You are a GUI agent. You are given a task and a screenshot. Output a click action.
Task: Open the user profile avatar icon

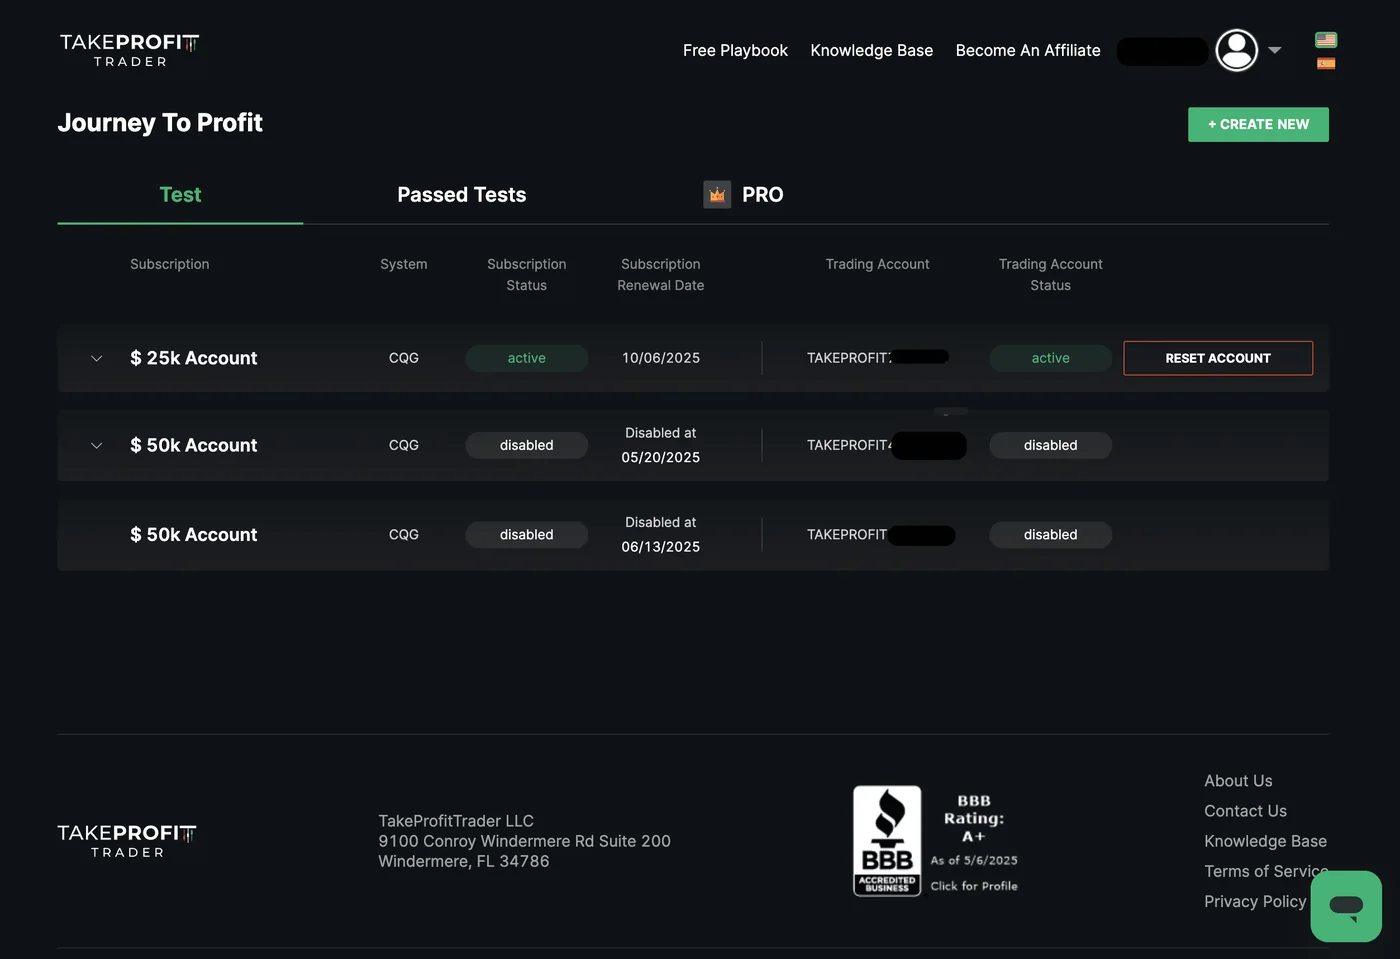pyautogui.click(x=1237, y=50)
